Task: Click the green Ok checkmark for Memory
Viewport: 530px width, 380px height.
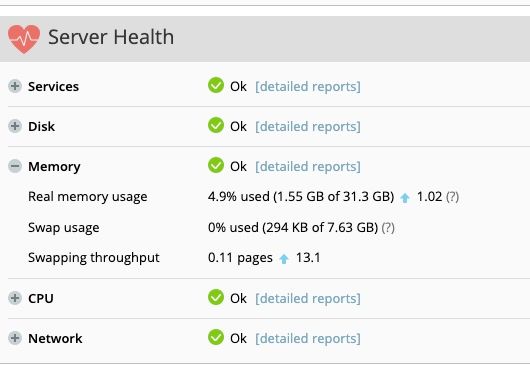Action: 216,165
